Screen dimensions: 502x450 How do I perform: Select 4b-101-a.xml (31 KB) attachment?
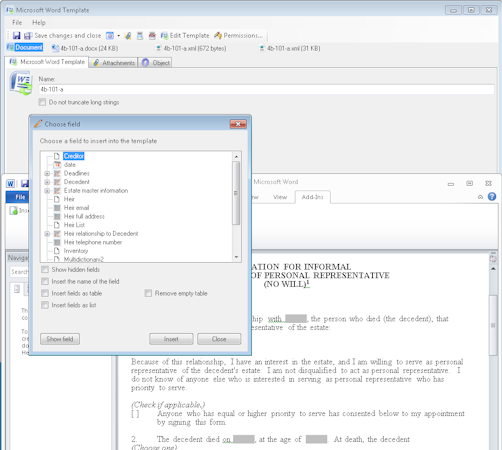pyautogui.click(x=290, y=48)
